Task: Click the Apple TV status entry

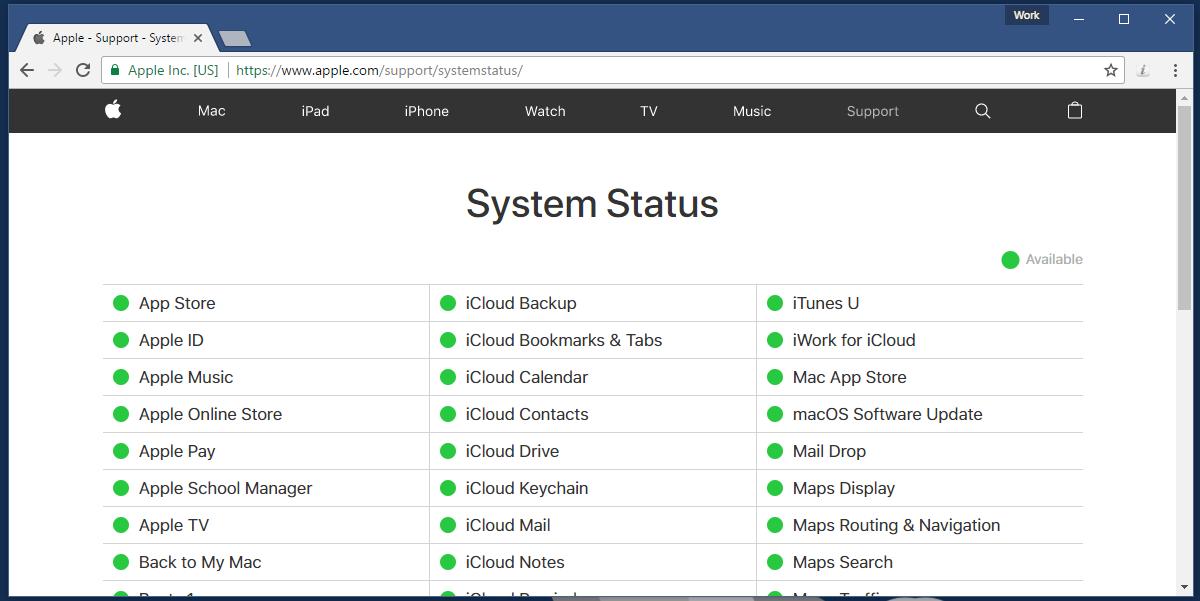Action: click(x=174, y=525)
